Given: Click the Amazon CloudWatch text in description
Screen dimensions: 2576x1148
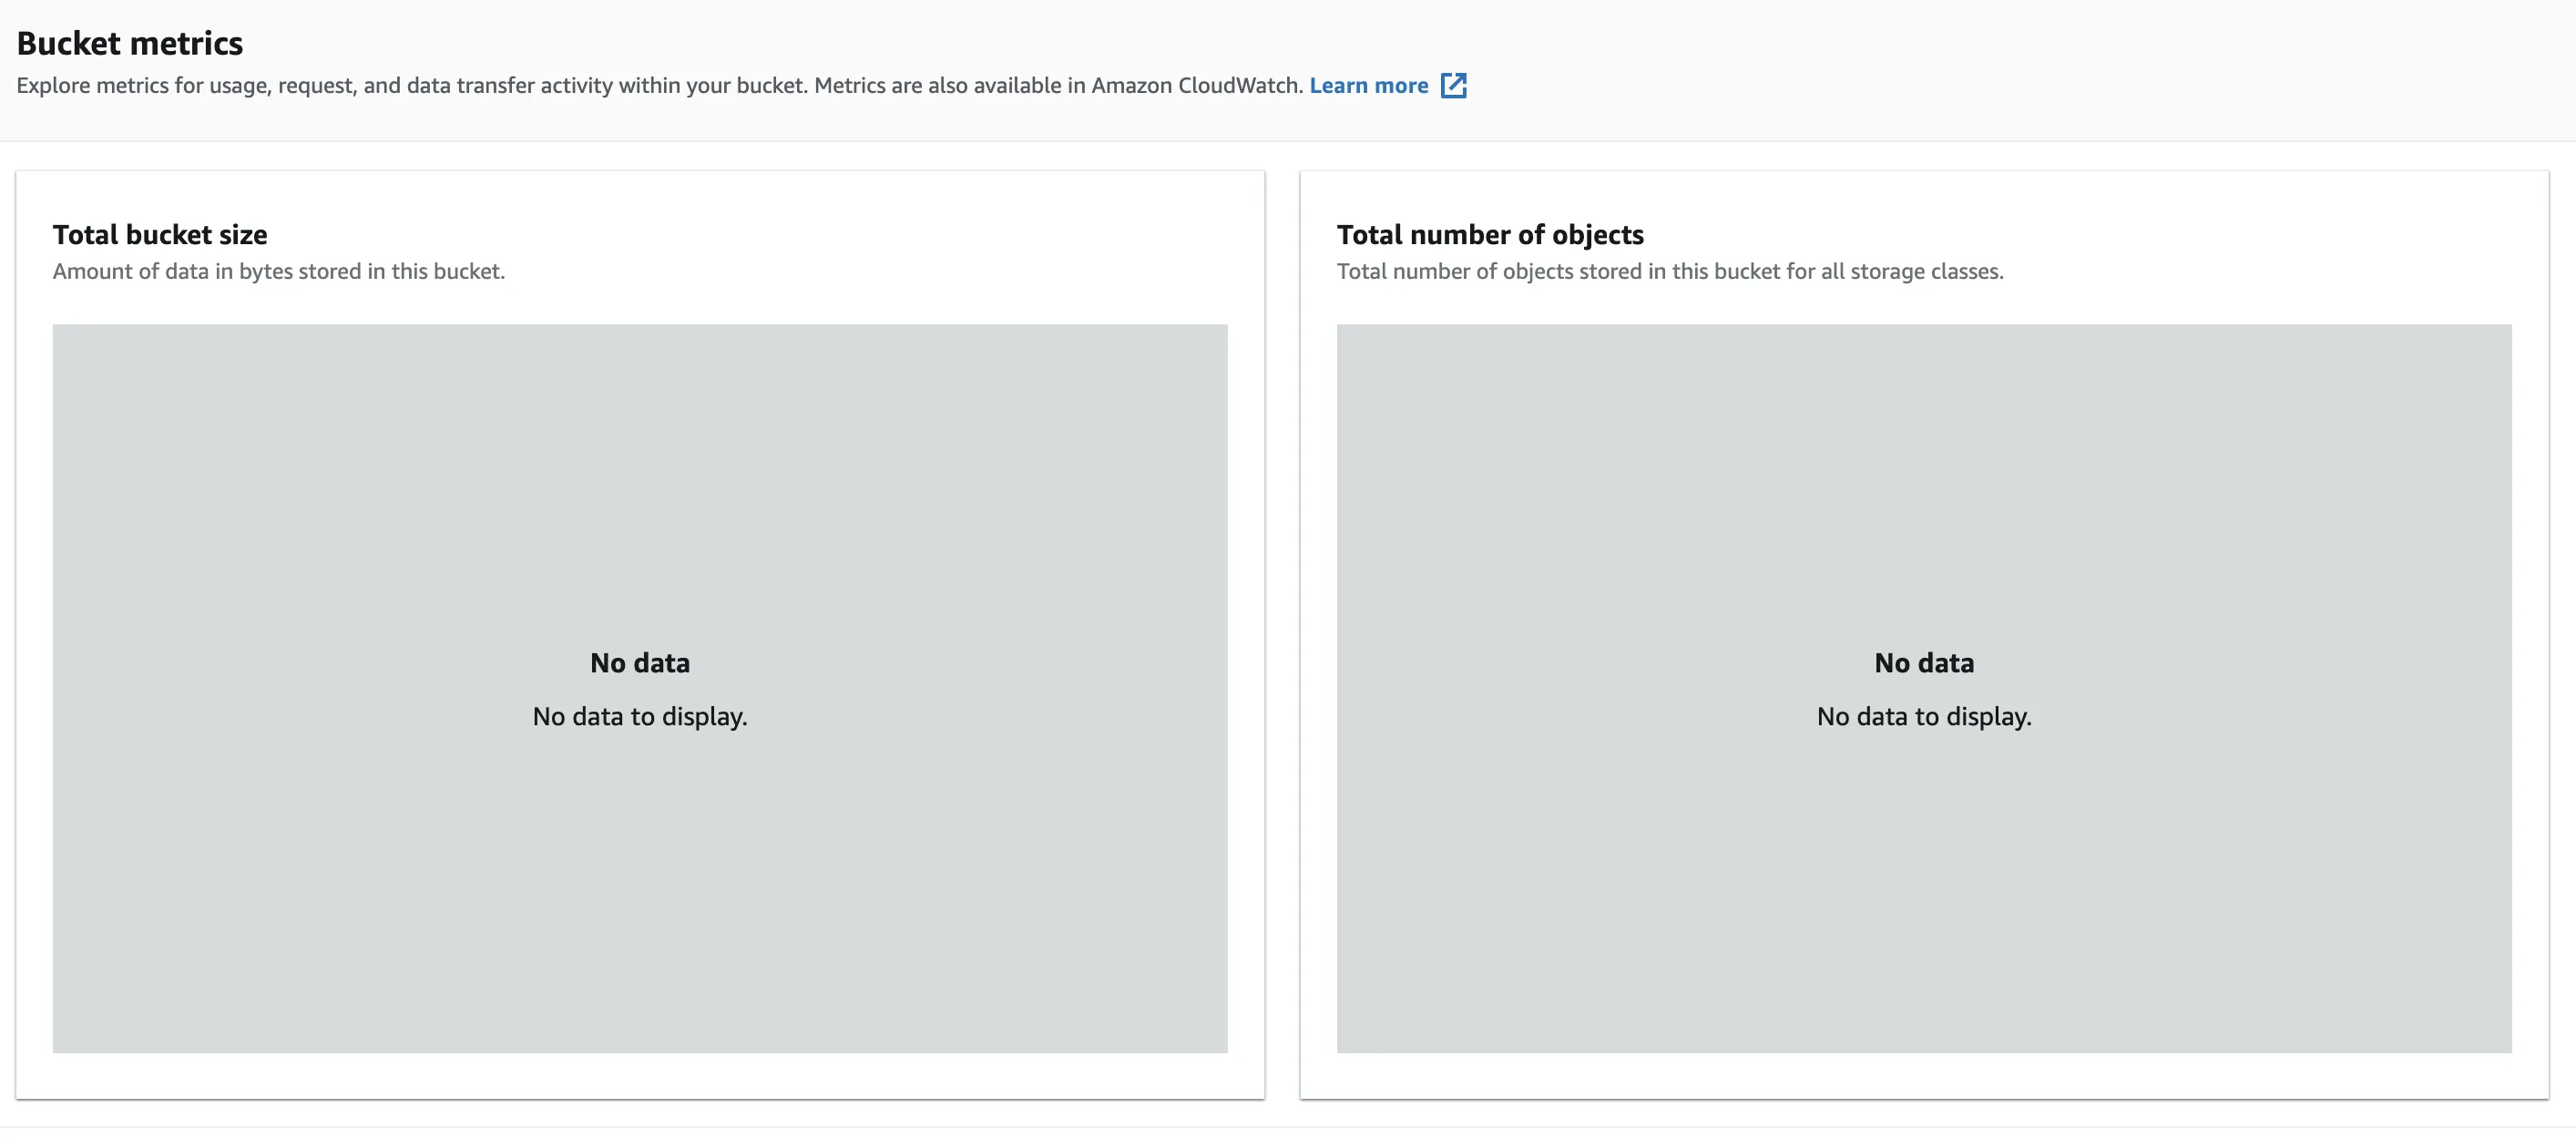Looking at the screenshot, I should tap(1196, 86).
